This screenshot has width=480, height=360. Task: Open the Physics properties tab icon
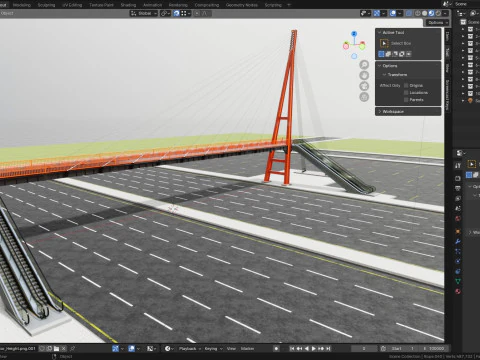[x=458, y=261]
